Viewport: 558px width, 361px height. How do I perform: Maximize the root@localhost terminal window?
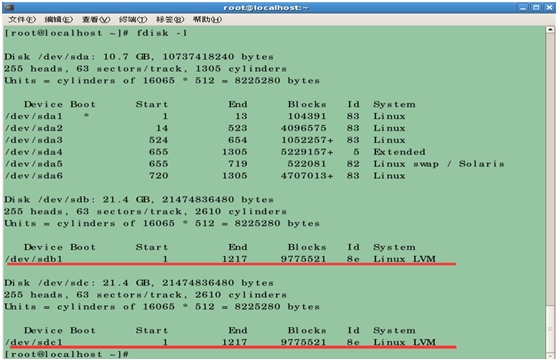click(536, 7)
